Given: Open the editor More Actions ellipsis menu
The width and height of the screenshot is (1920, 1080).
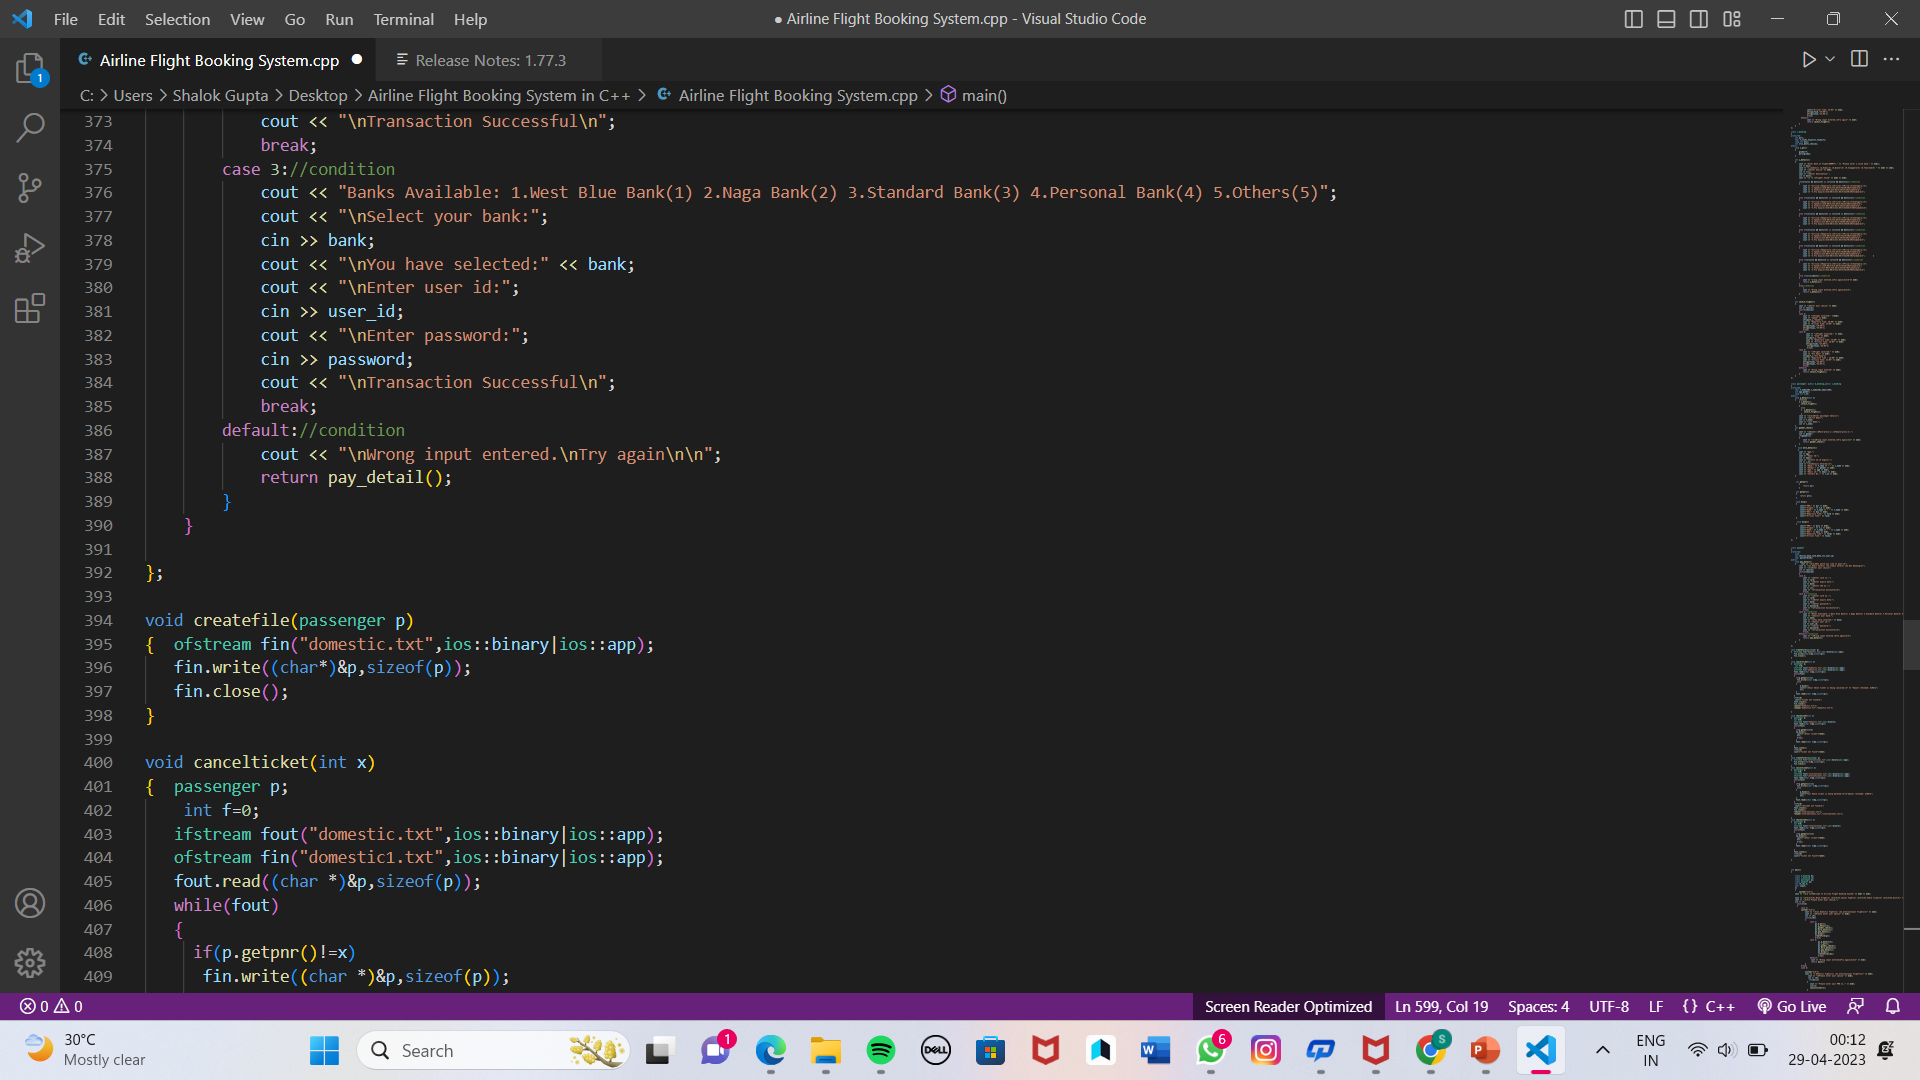Looking at the screenshot, I should pos(1891,60).
